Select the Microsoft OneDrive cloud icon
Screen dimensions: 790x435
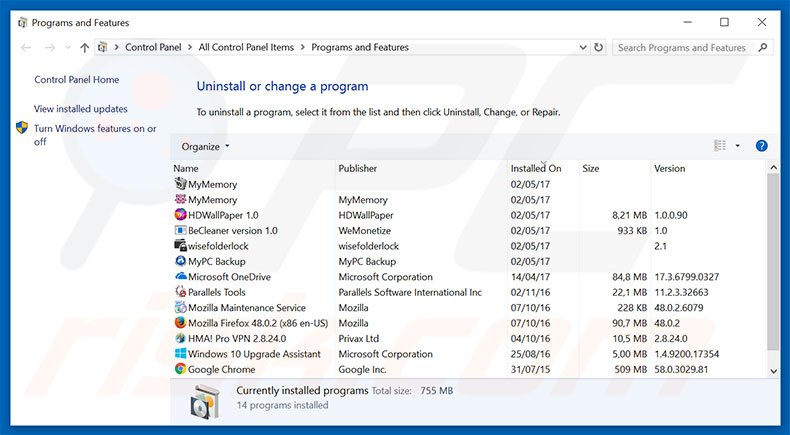tap(180, 276)
